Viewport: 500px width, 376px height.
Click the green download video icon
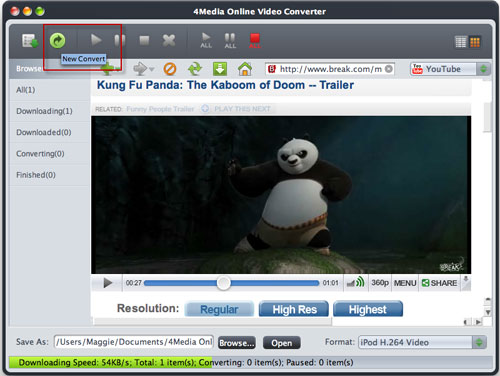tap(220, 69)
